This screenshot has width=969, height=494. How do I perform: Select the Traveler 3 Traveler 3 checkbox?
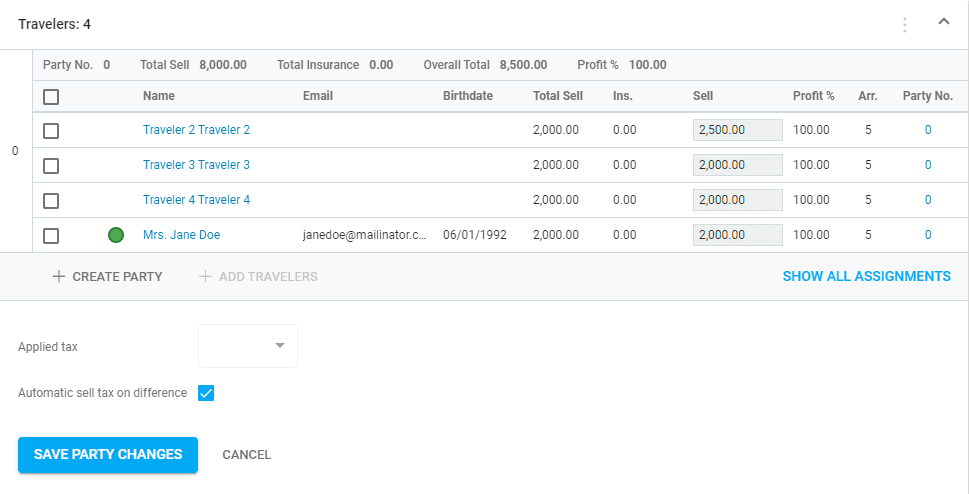click(x=51, y=166)
